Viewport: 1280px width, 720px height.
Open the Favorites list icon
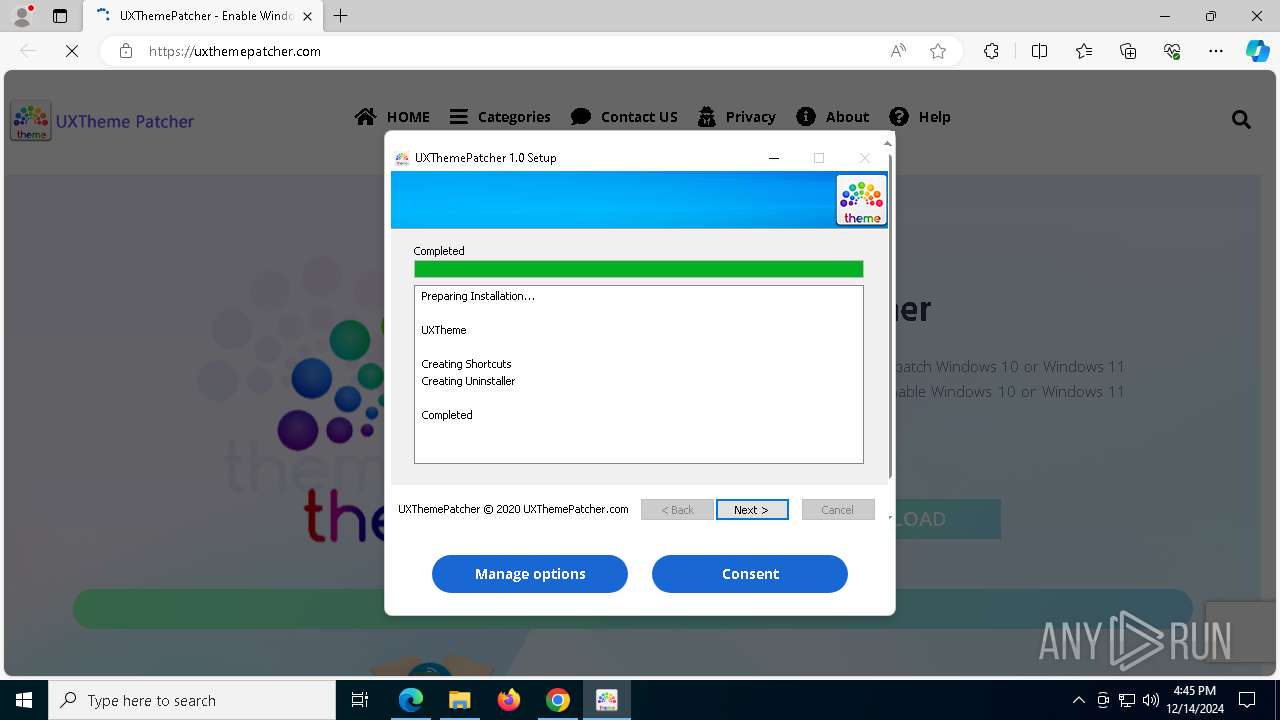[x=1084, y=51]
